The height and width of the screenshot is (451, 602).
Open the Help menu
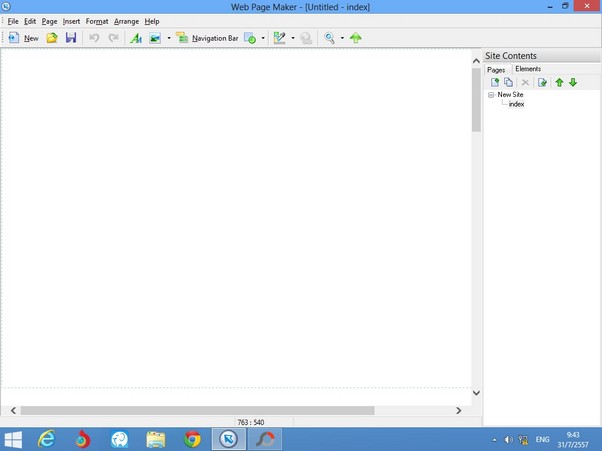[152, 21]
